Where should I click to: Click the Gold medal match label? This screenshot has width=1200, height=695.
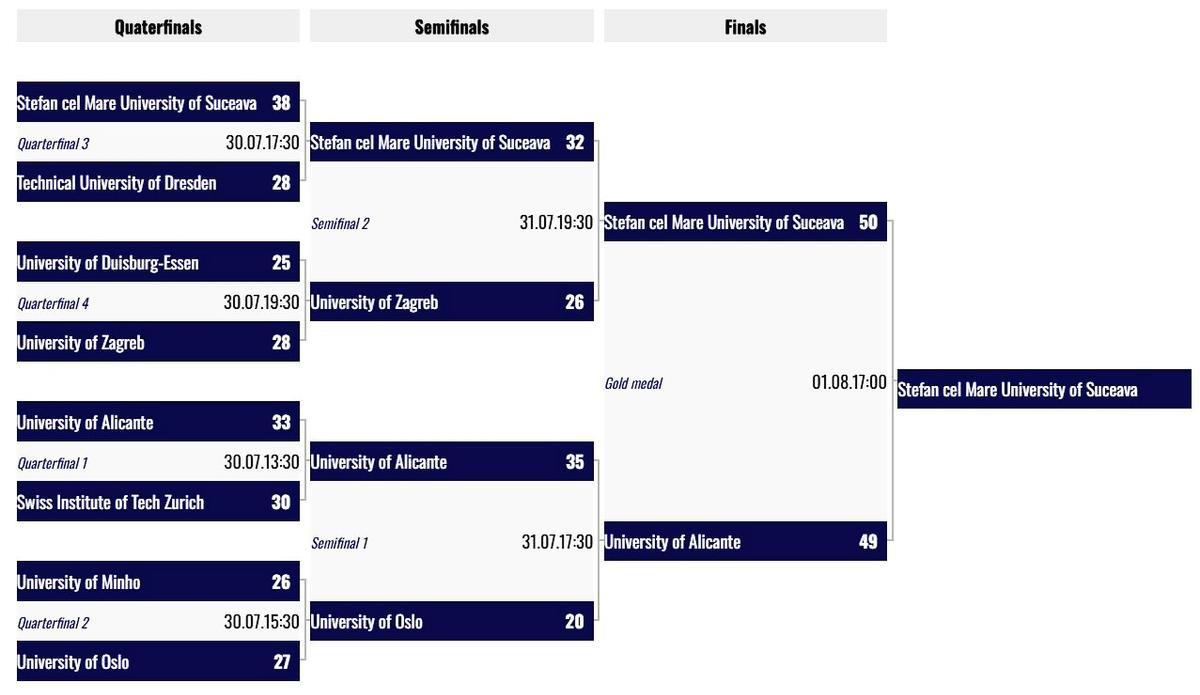[633, 384]
